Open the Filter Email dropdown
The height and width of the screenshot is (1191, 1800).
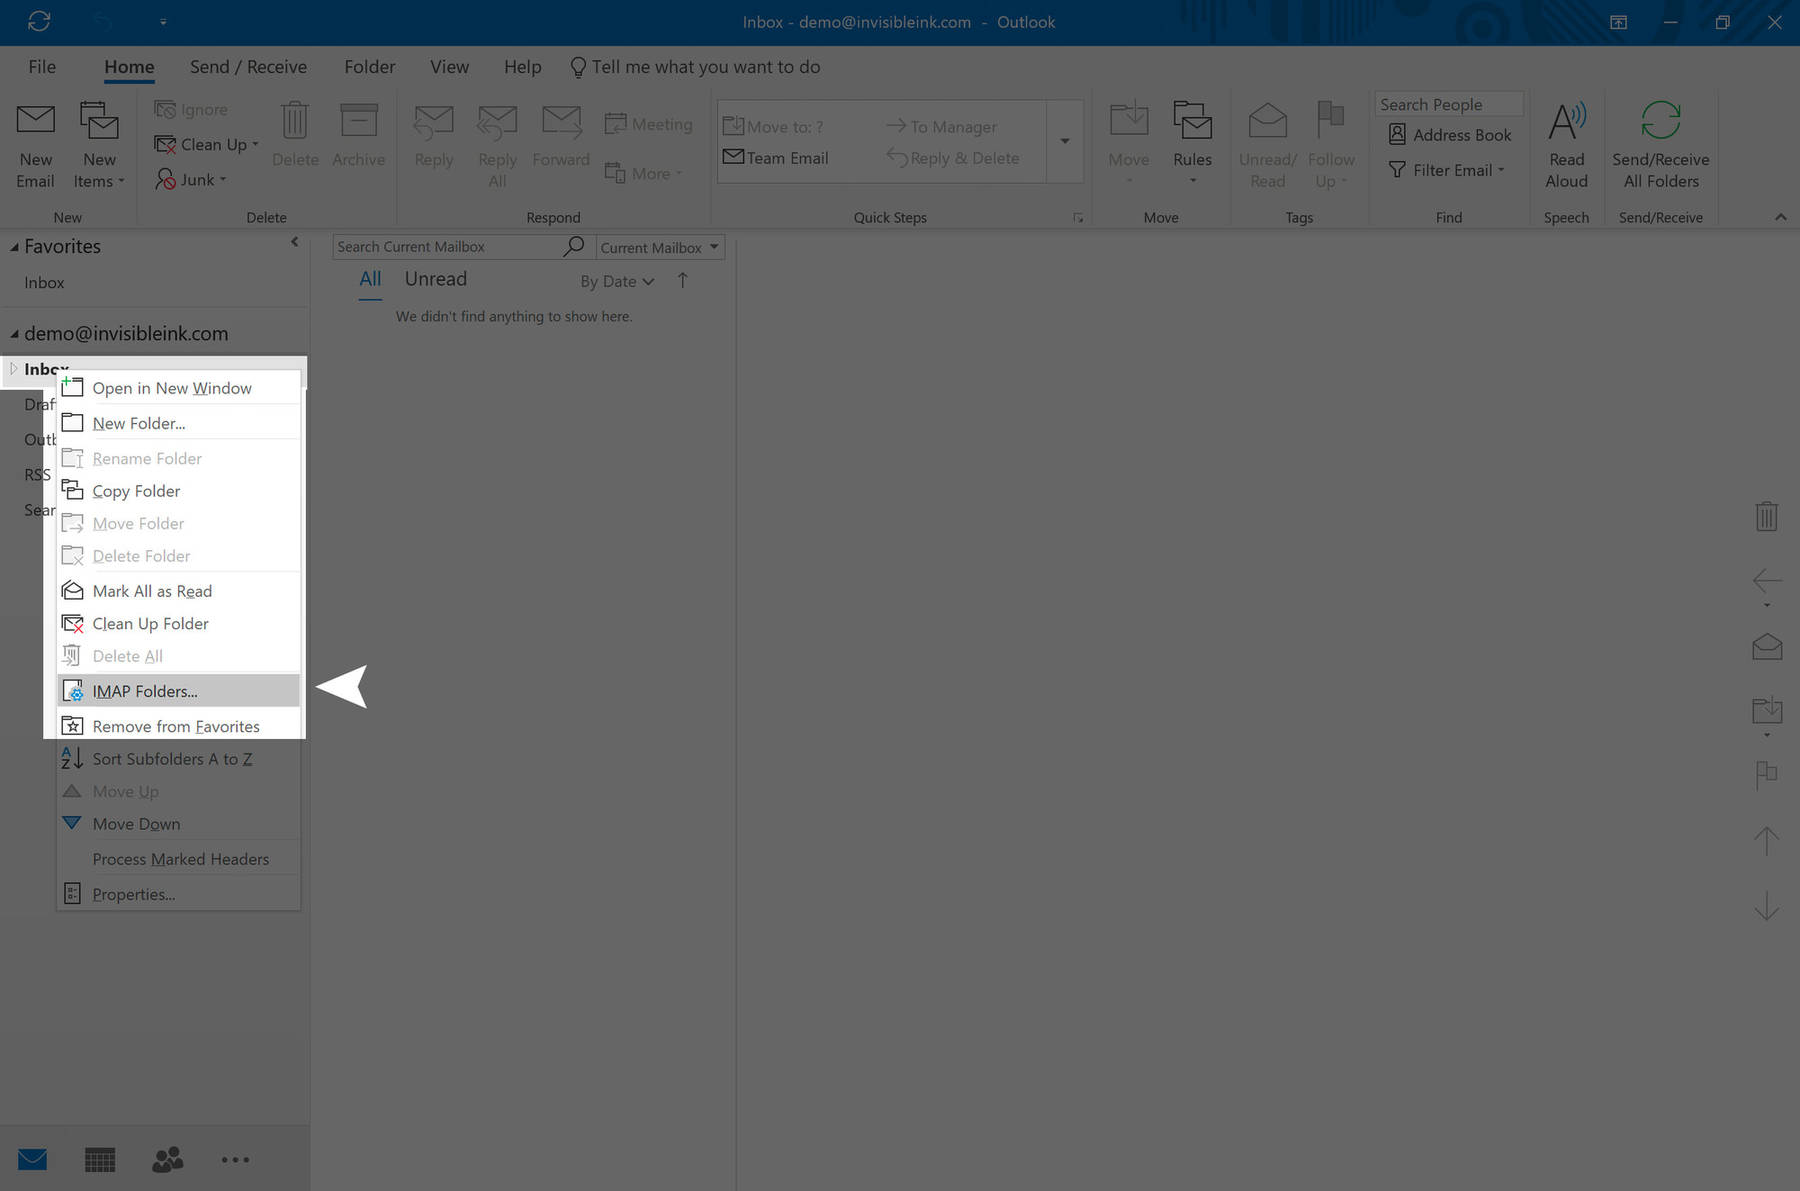point(1446,170)
